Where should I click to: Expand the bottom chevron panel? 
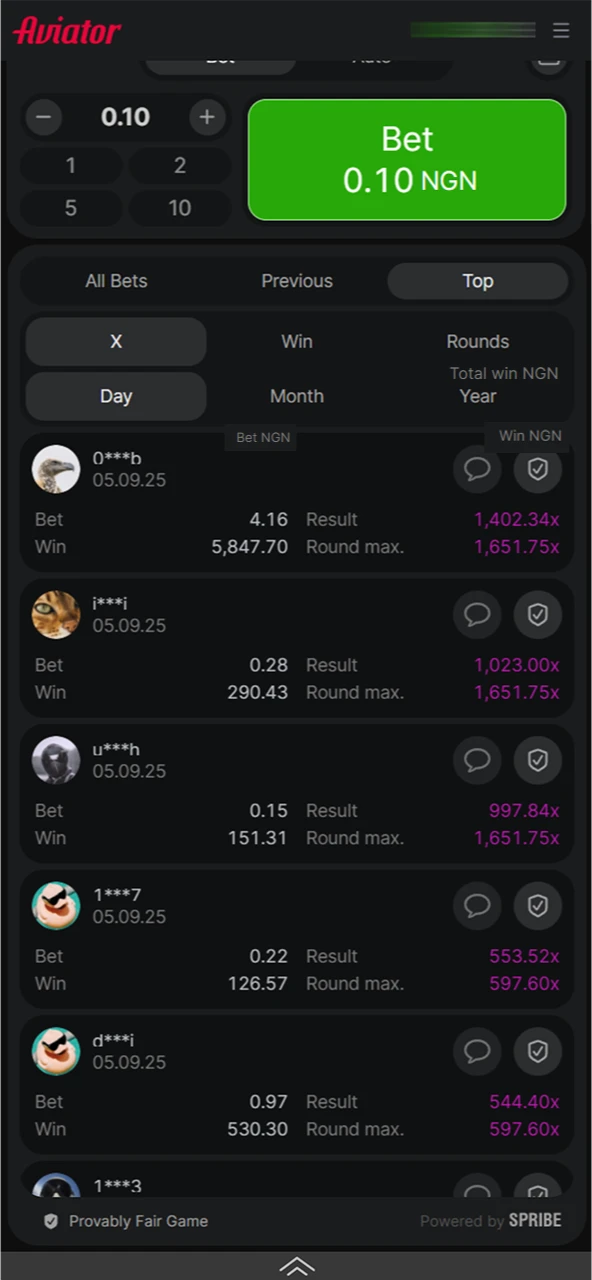296,1265
